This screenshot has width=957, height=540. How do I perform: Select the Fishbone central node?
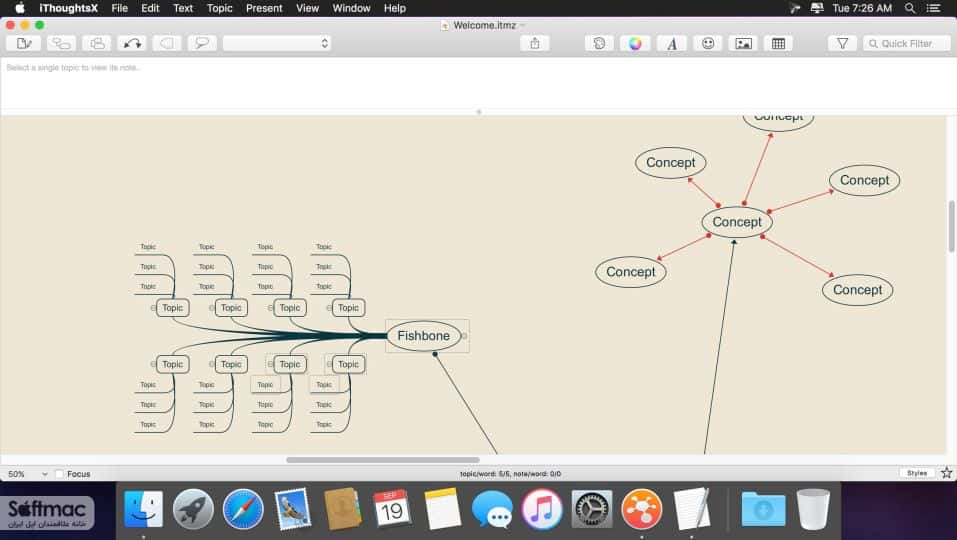(424, 336)
